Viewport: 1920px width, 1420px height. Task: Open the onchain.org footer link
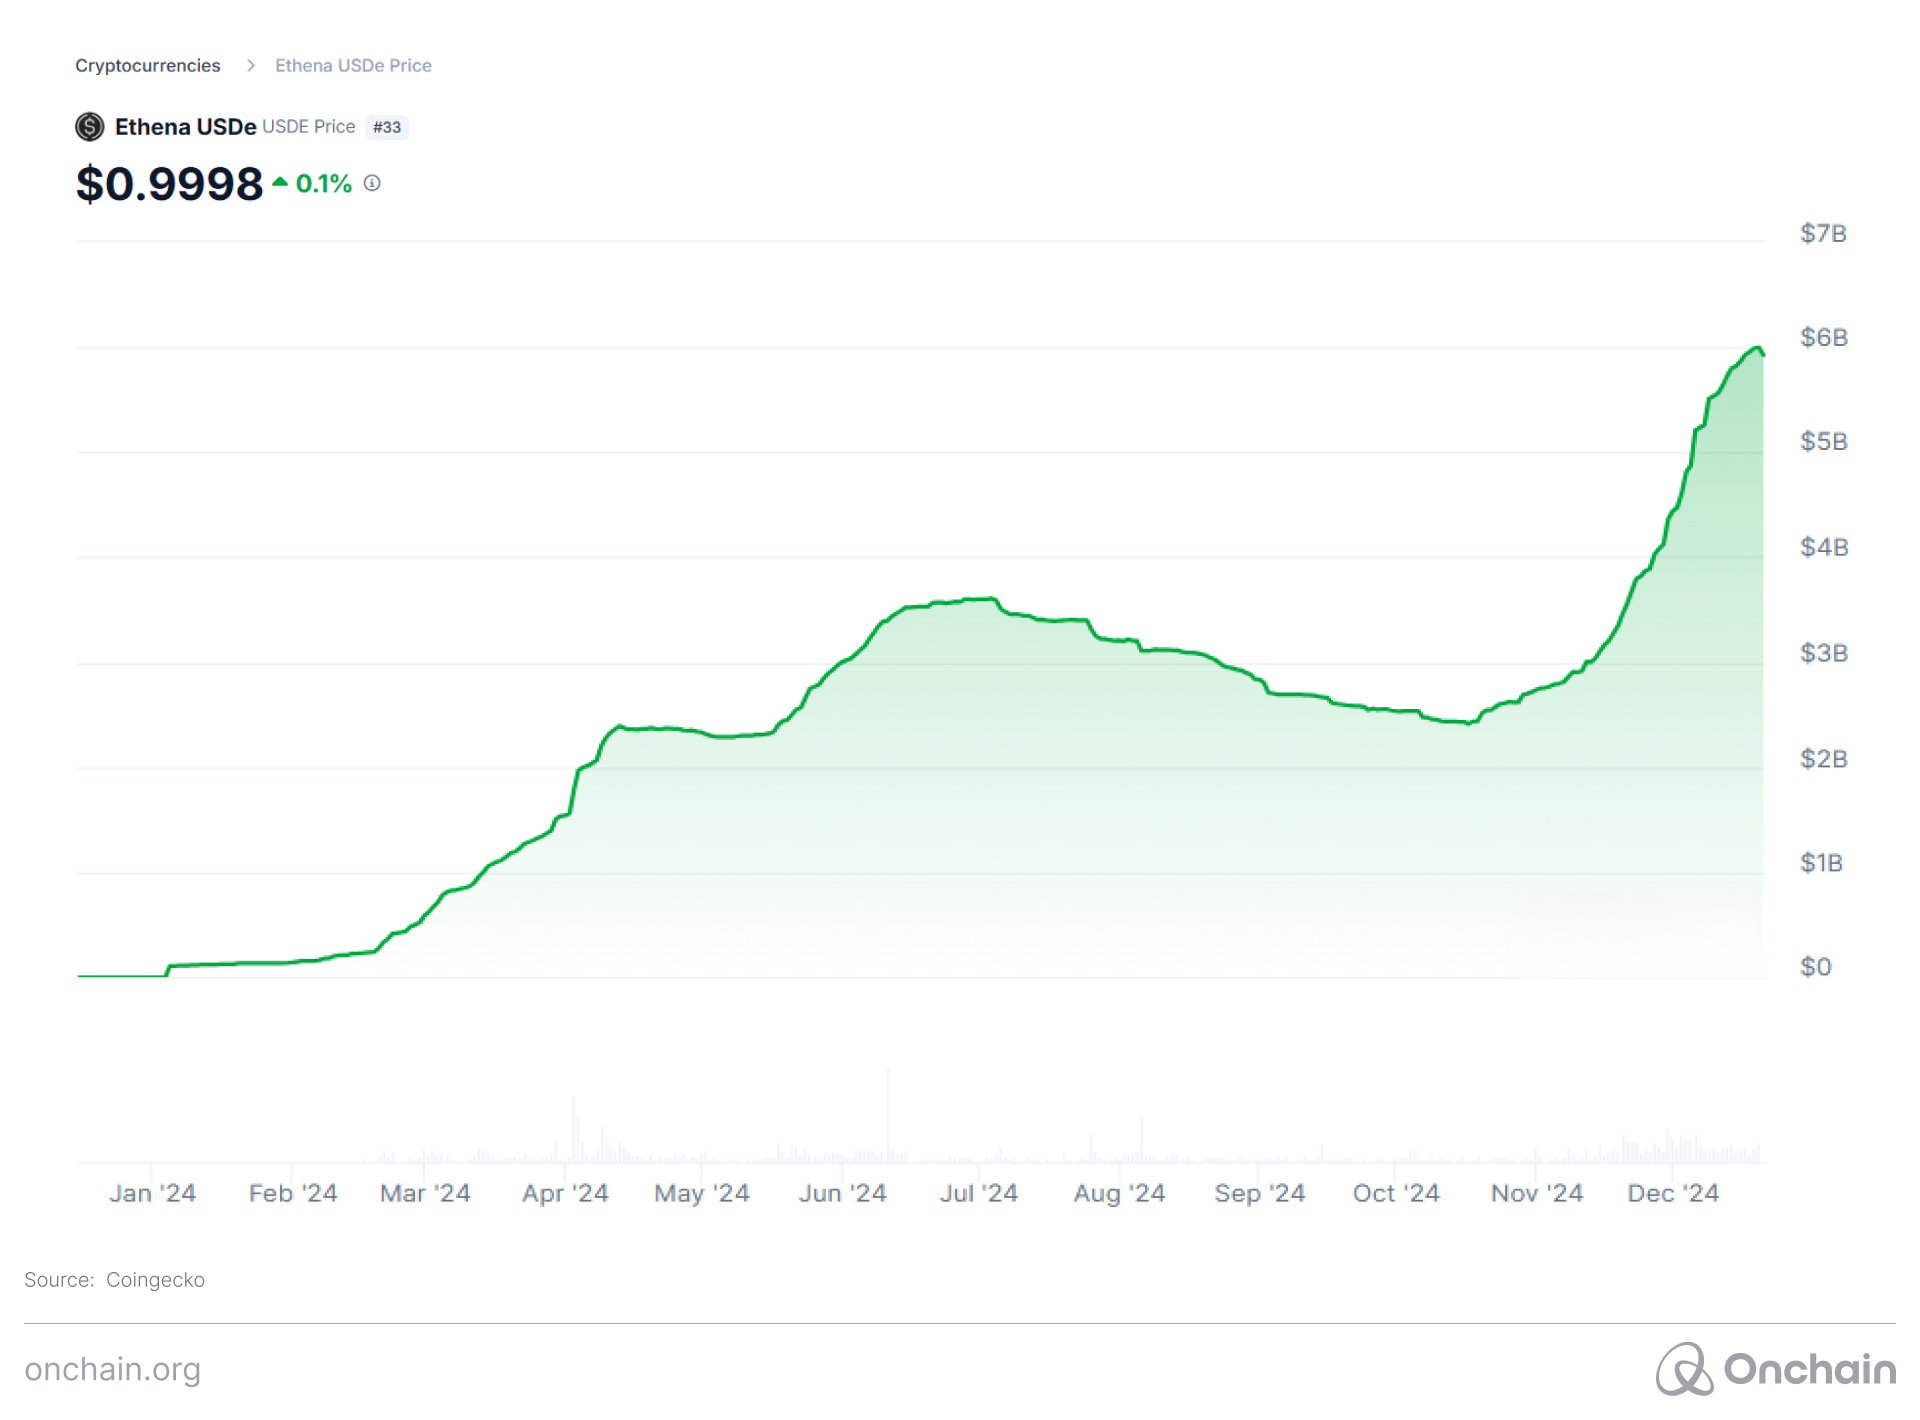click(113, 1369)
